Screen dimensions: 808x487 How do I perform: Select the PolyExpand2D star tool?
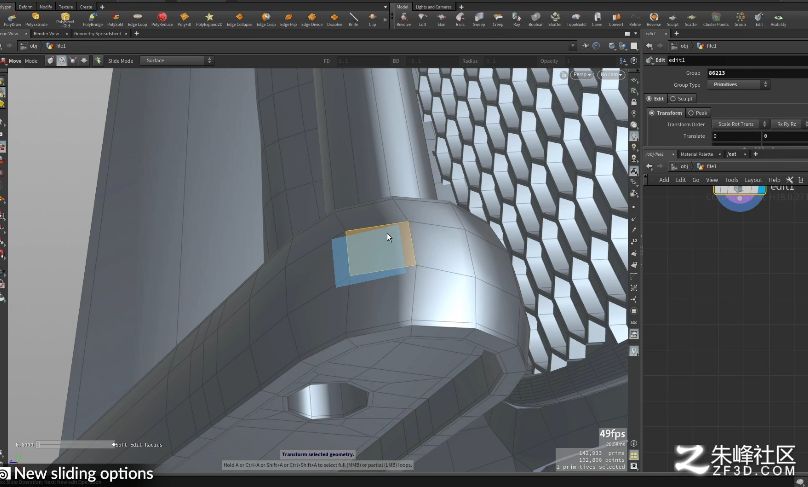(x=209, y=20)
